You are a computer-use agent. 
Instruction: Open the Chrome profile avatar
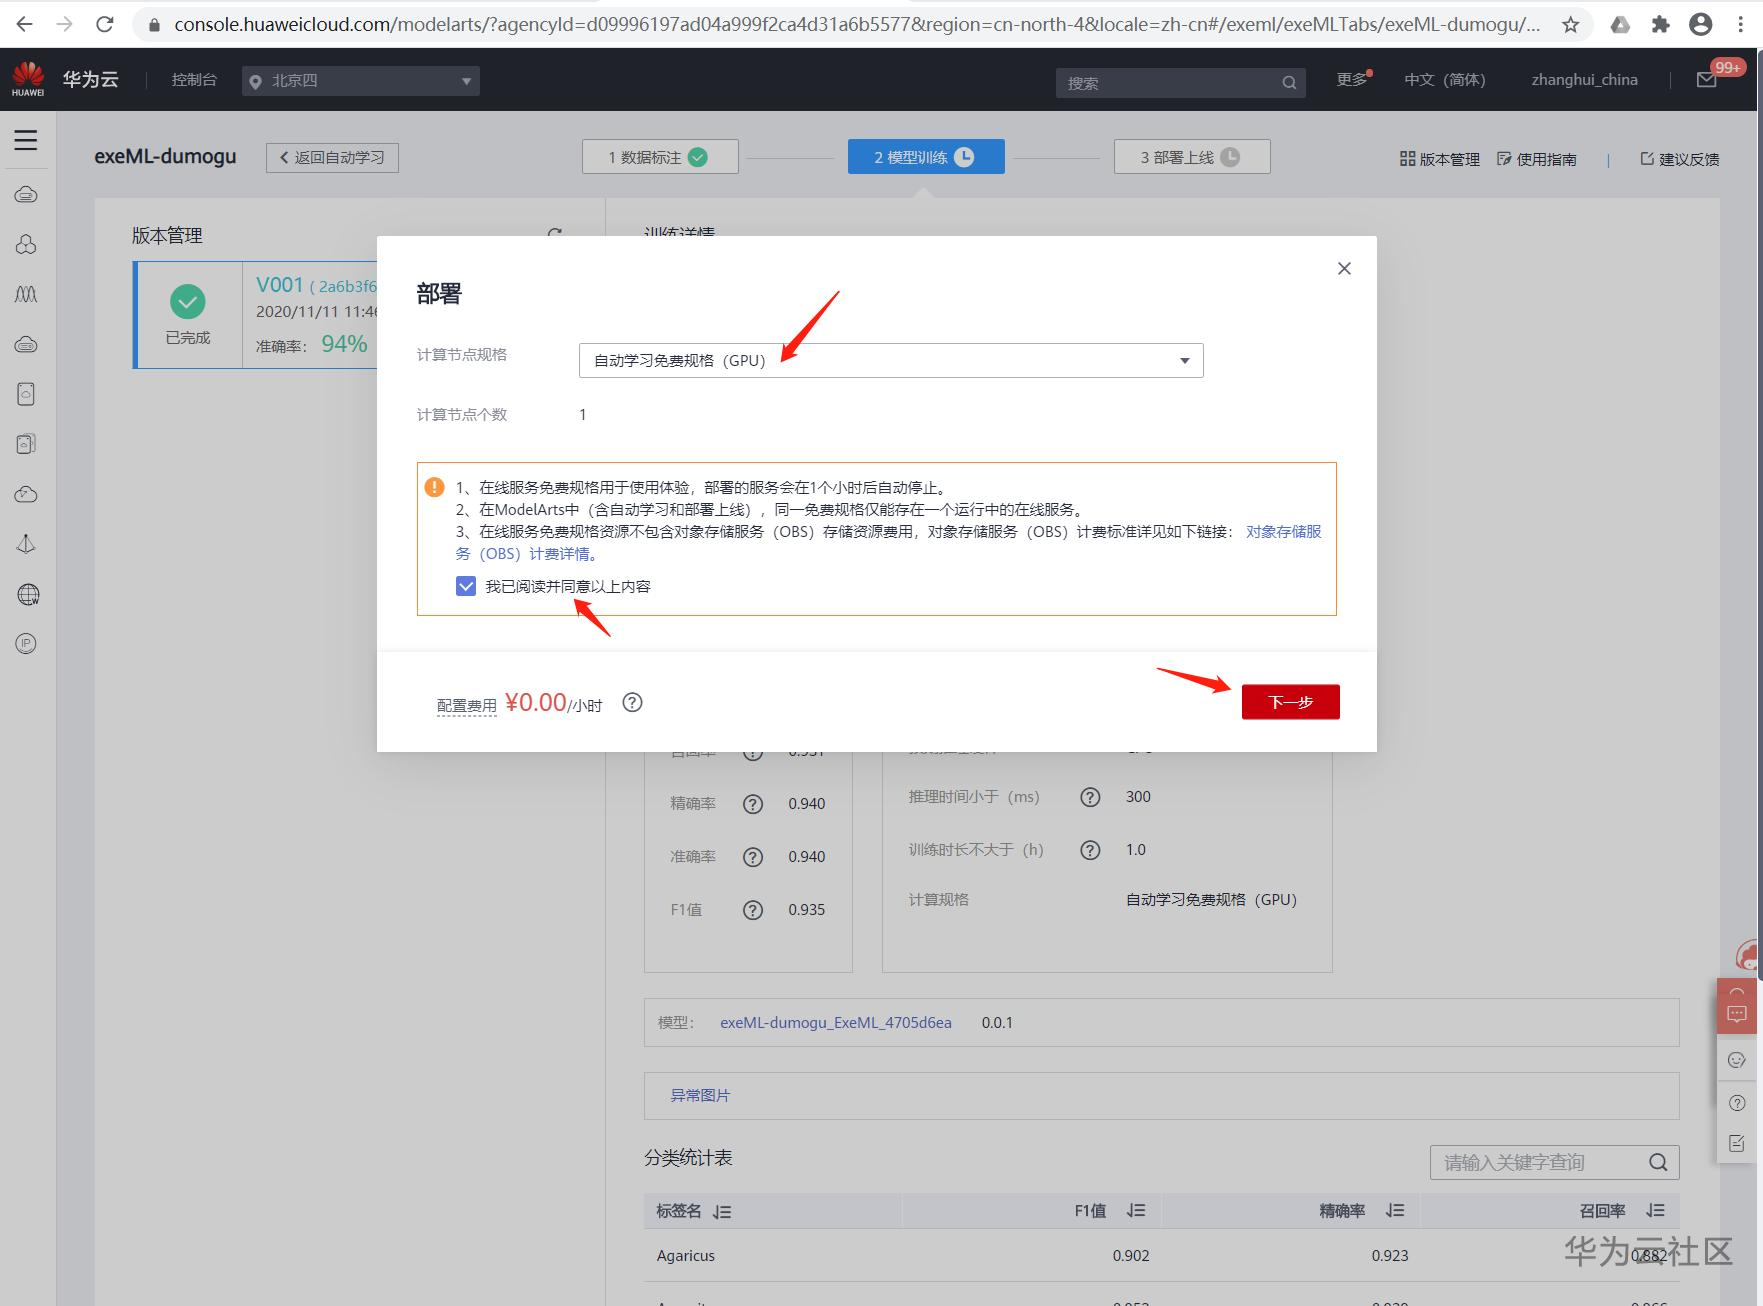(1700, 24)
